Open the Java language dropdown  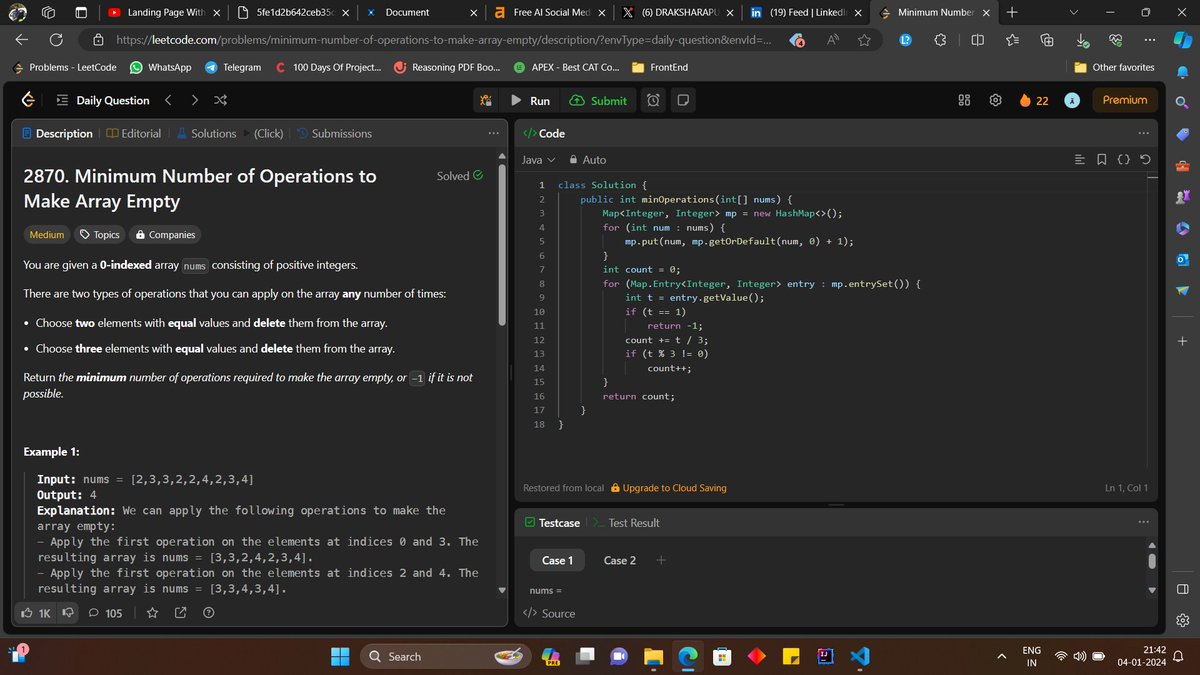pyautogui.click(x=538, y=160)
